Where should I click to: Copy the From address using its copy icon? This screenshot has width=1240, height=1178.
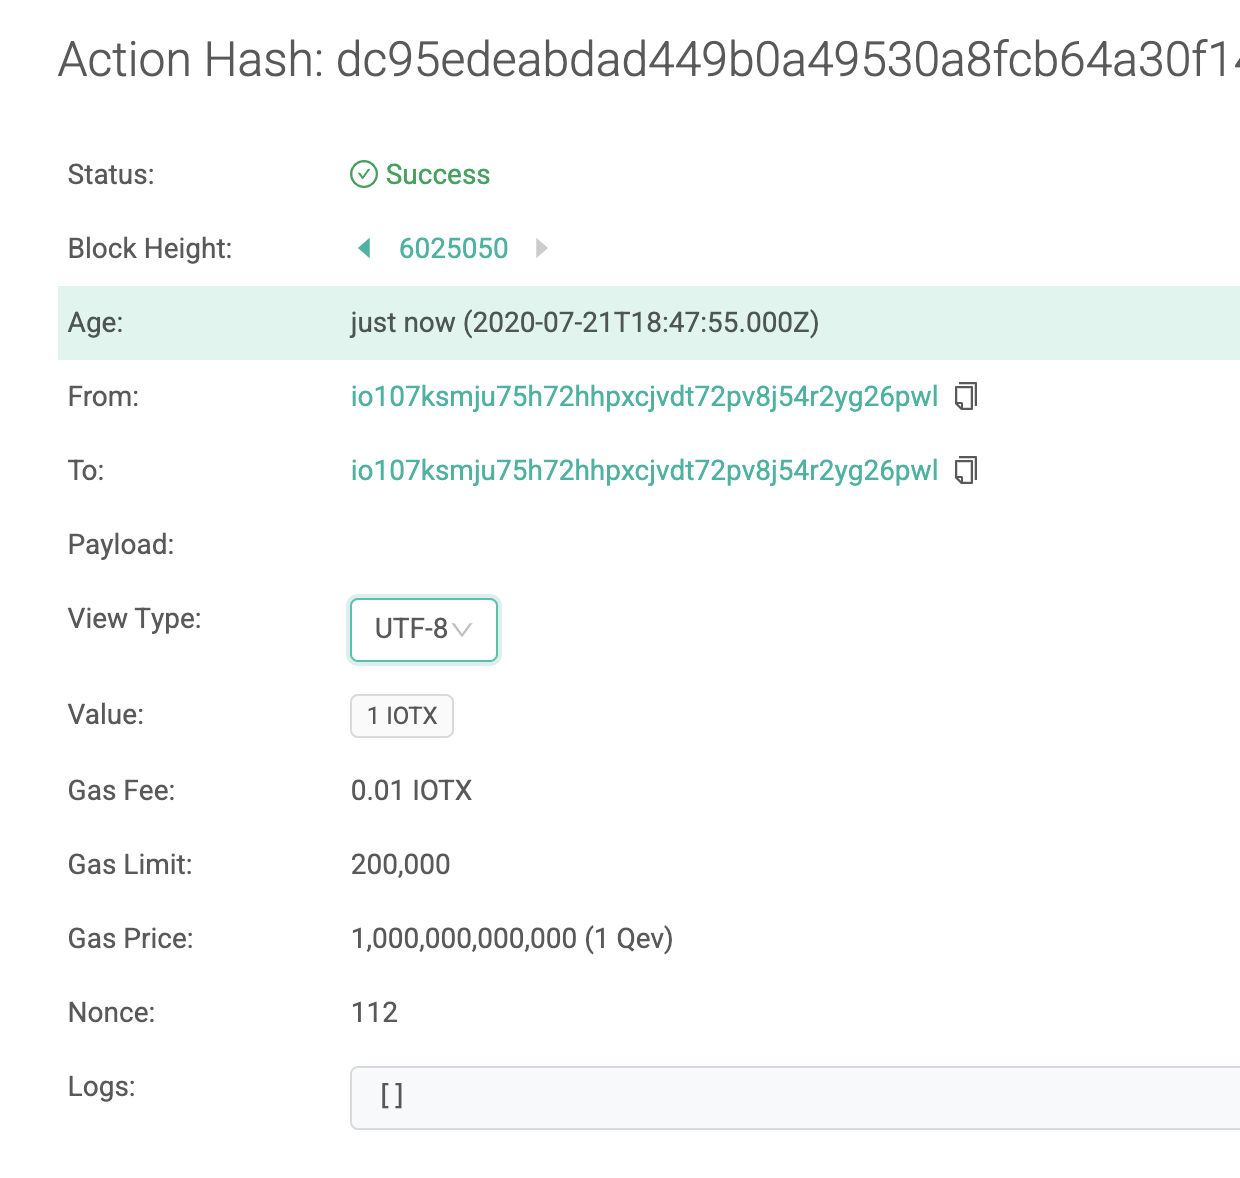click(965, 396)
